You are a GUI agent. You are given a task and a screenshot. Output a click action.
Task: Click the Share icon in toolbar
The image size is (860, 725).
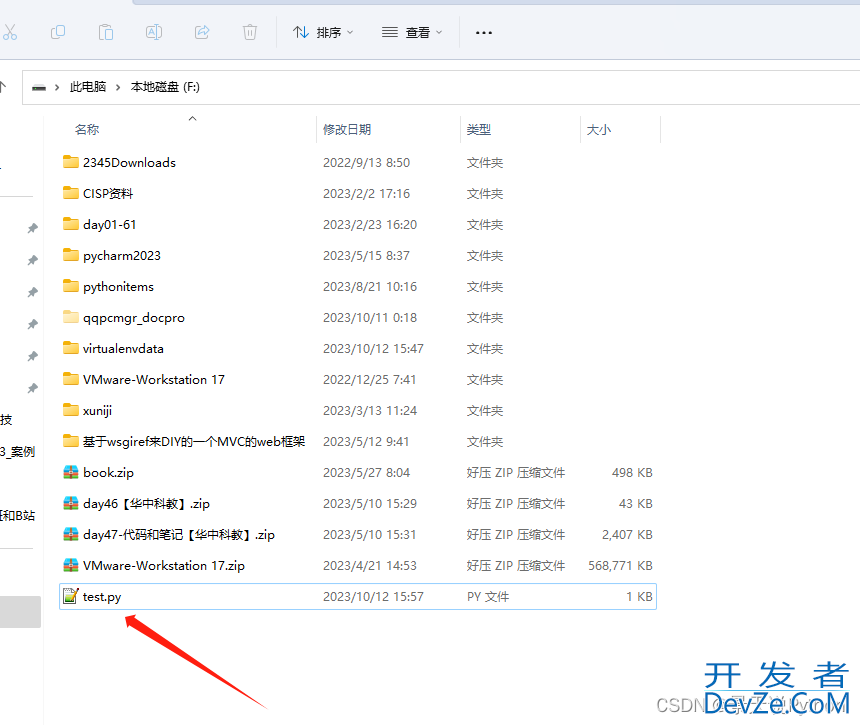(202, 32)
